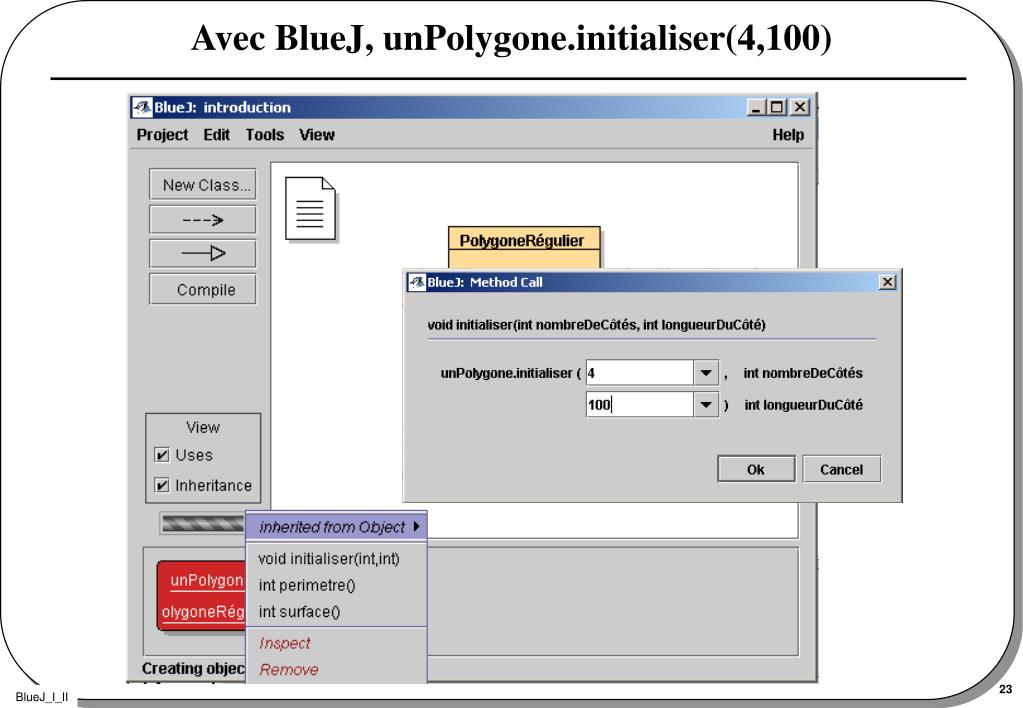Screen dimensions: 1023x708
Task: Click the method signature text void initialiser
Action: [x=596, y=324]
